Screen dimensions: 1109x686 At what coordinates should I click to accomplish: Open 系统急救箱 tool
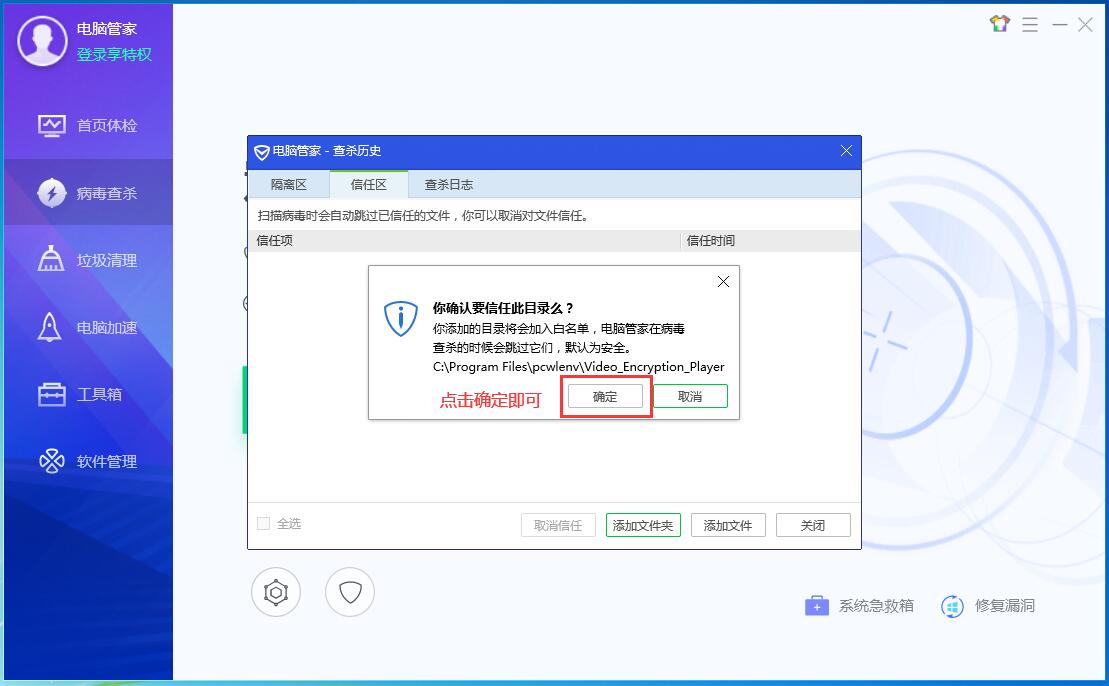coord(859,606)
